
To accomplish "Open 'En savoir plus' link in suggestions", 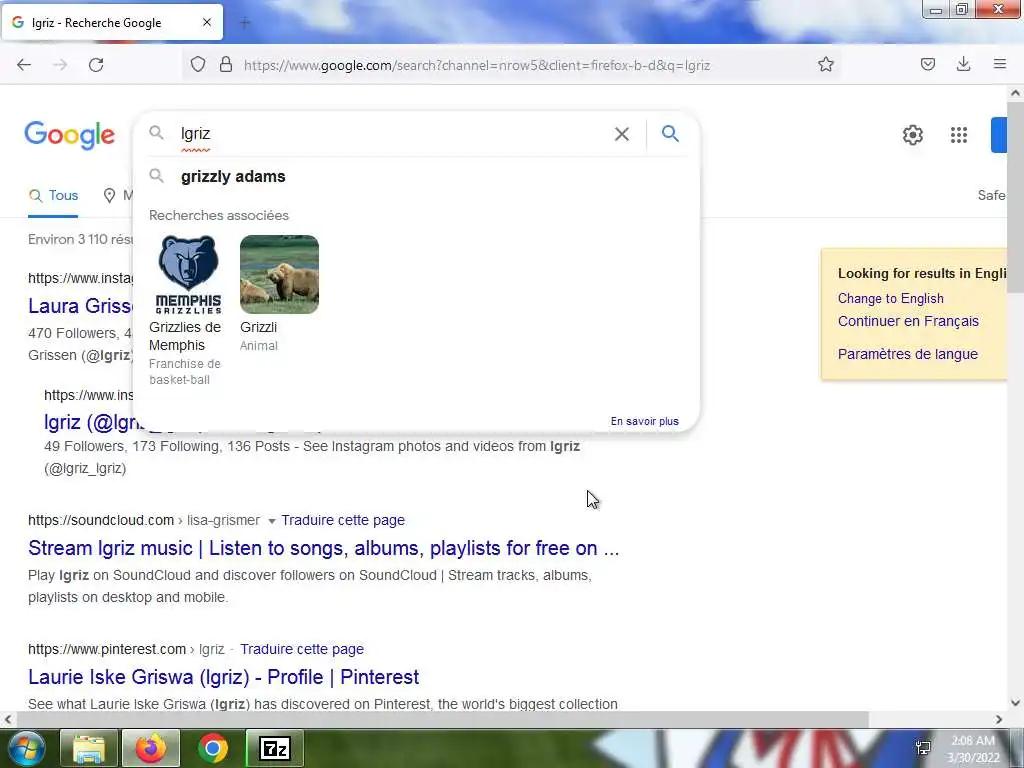I will (645, 421).
